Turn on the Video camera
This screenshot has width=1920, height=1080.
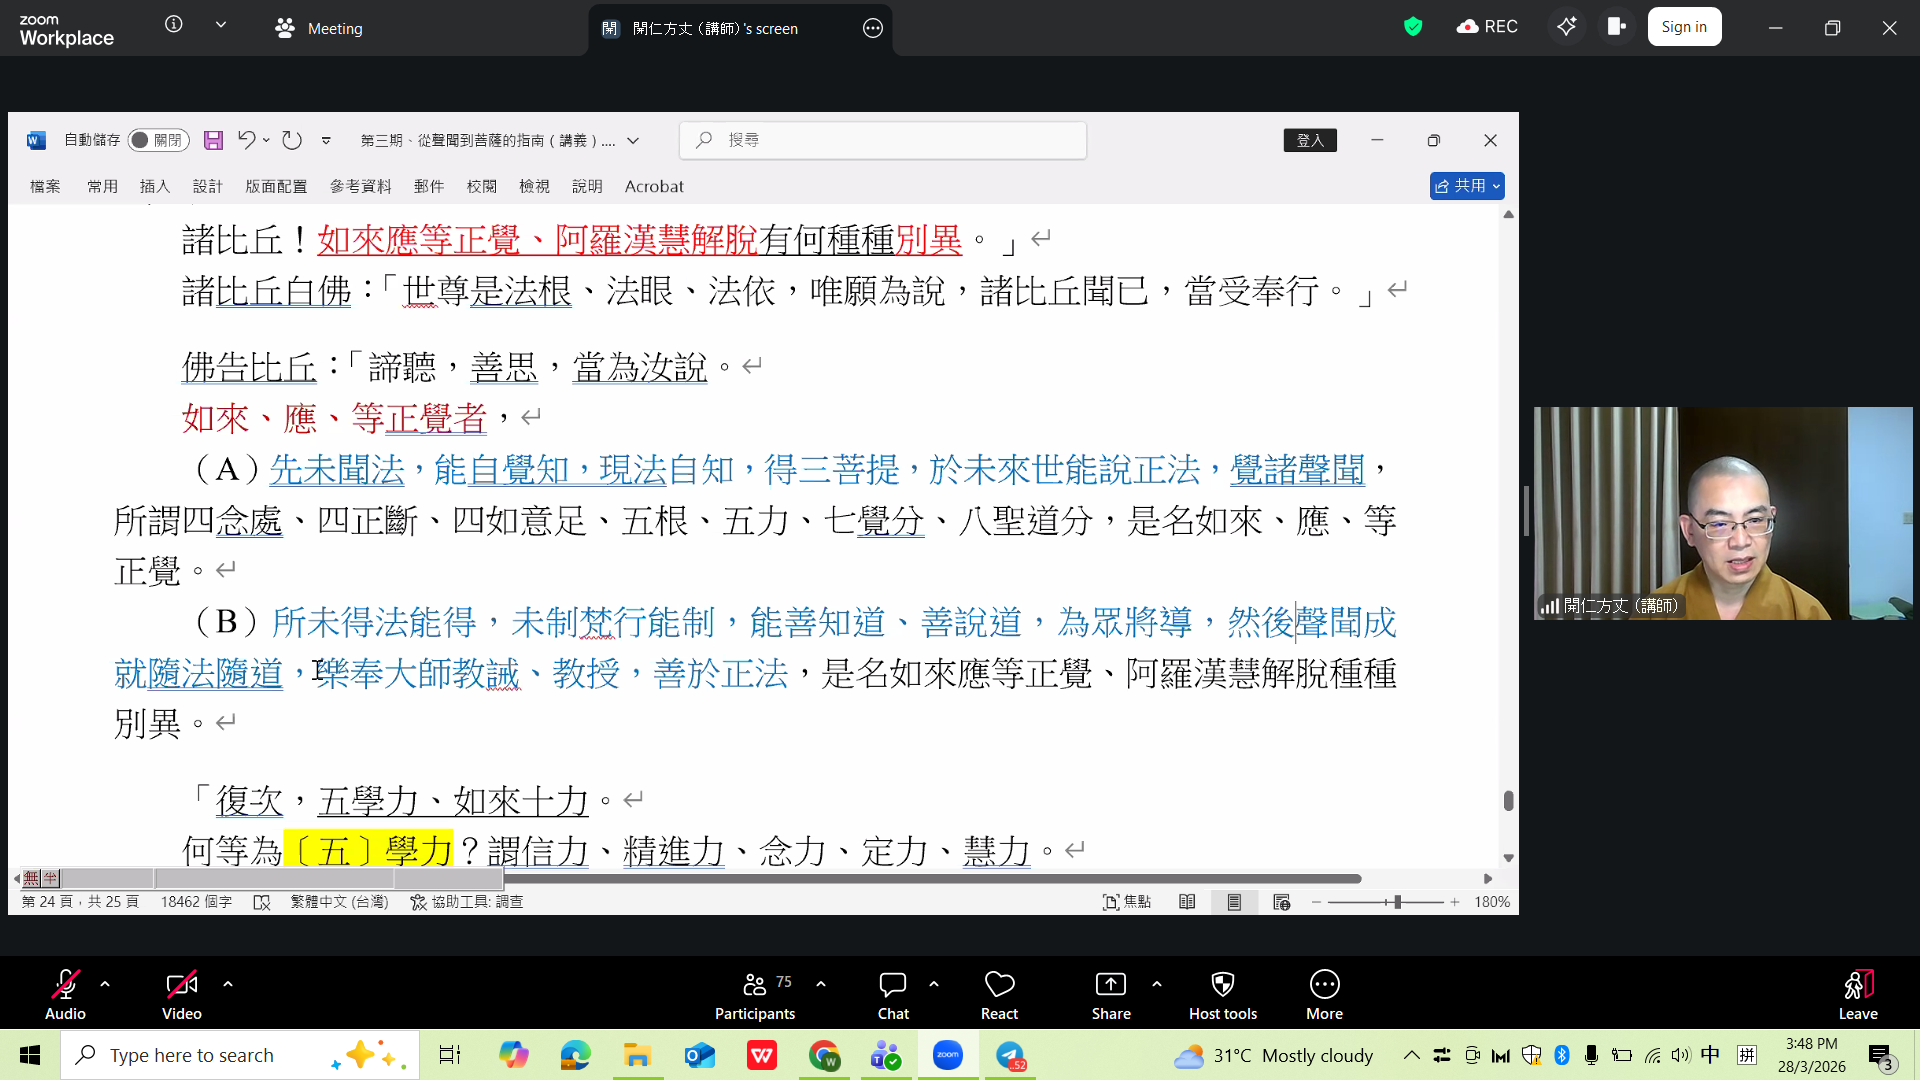point(181,985)
